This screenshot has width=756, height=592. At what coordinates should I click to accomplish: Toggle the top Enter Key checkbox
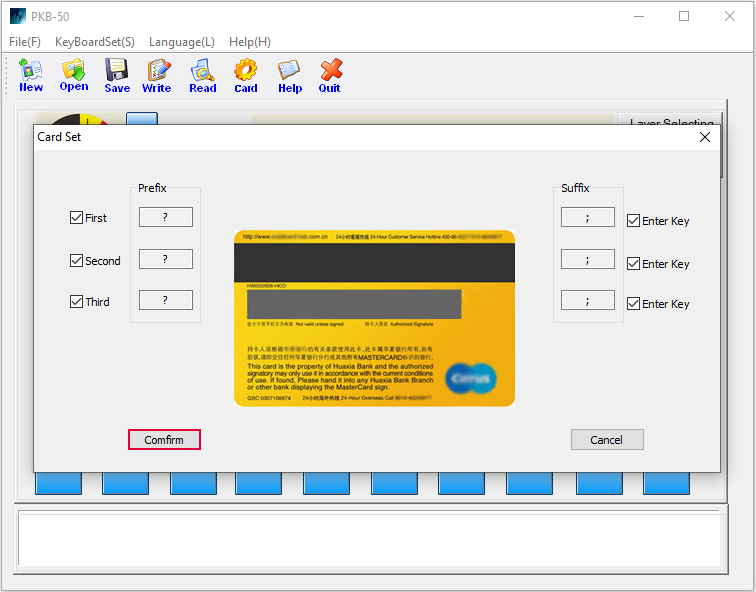click(x=633, y=221)
